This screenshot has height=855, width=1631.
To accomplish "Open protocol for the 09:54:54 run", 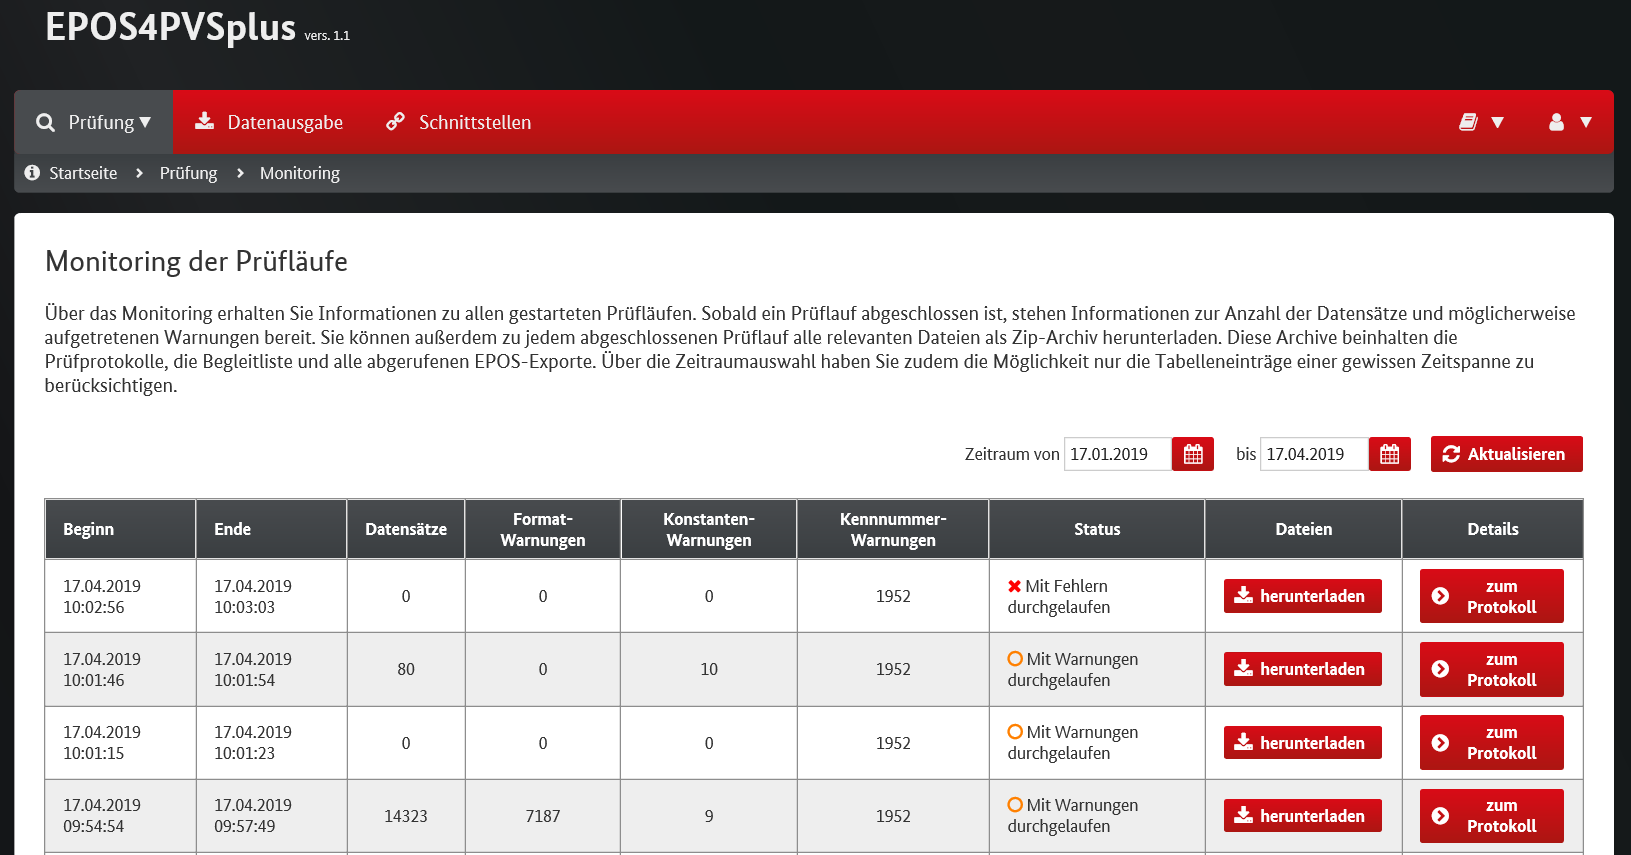I will click(x=1491, y=816).
